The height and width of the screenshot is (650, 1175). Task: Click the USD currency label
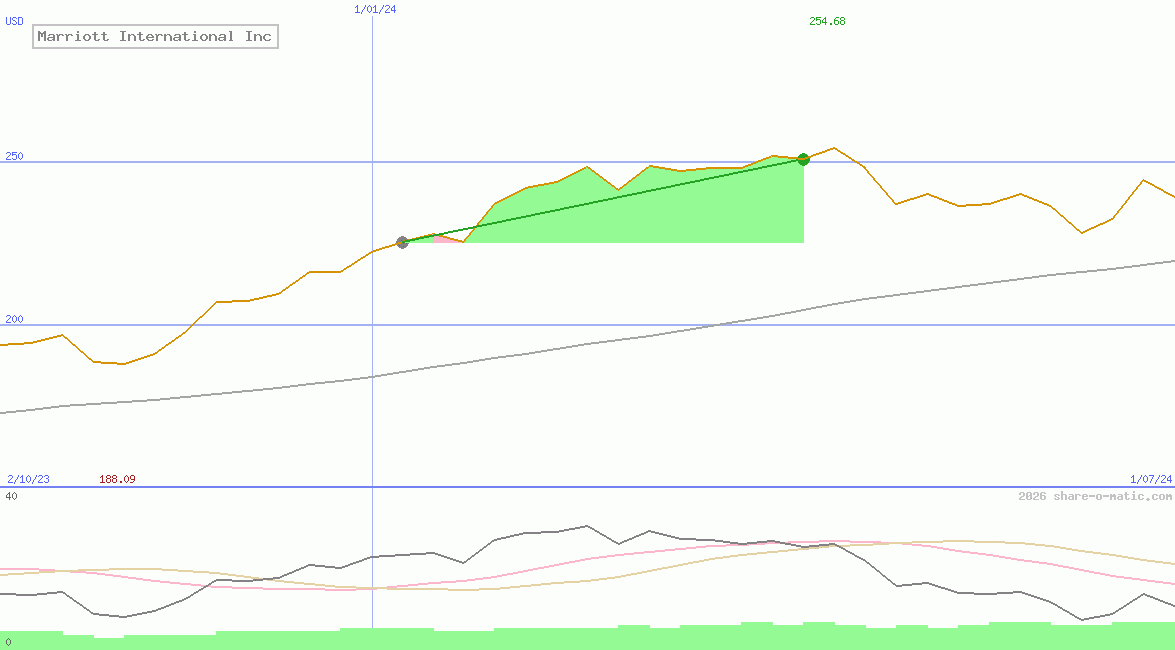point(14,21)
